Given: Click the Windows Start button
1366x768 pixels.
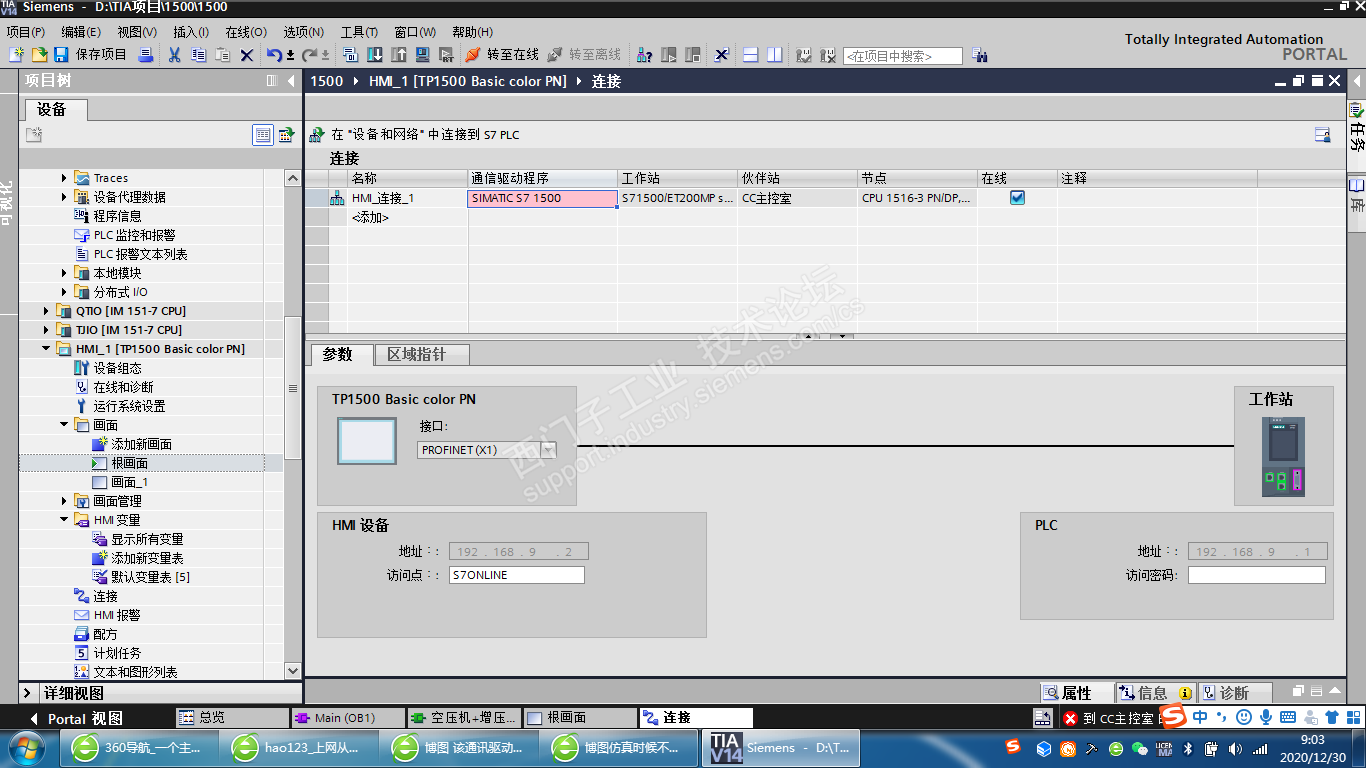Looking at the screenshot, I should [27, 747].
